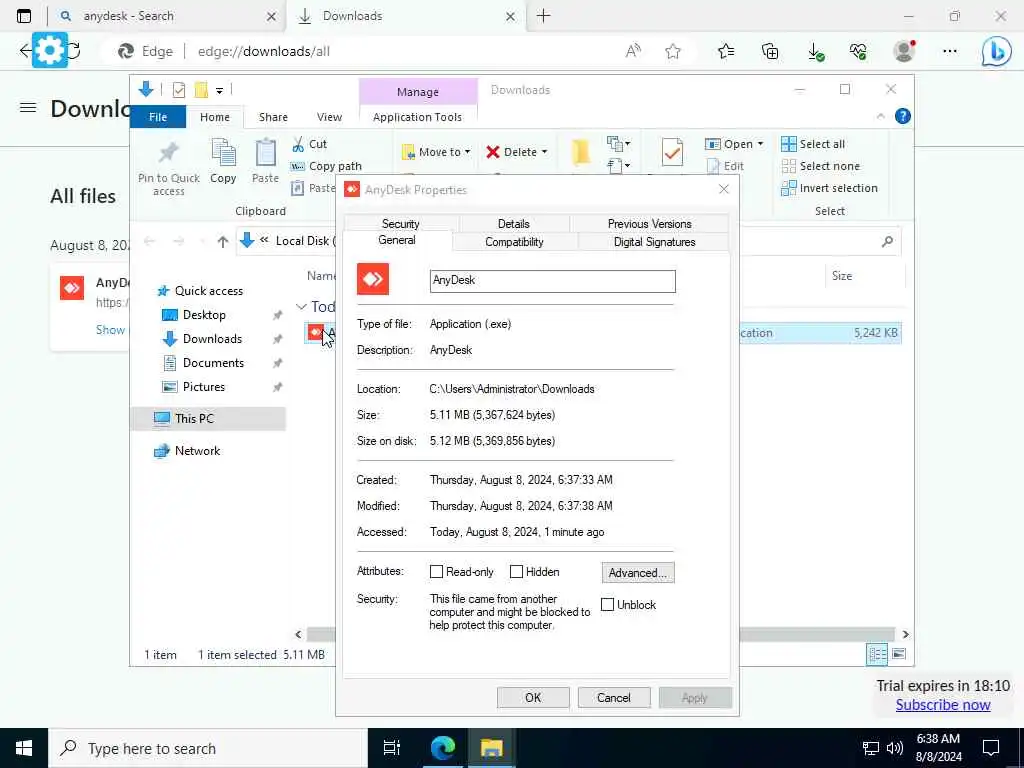Click OK in AnyDesk Properties
1024x768 pixels.
coord(533,697)
